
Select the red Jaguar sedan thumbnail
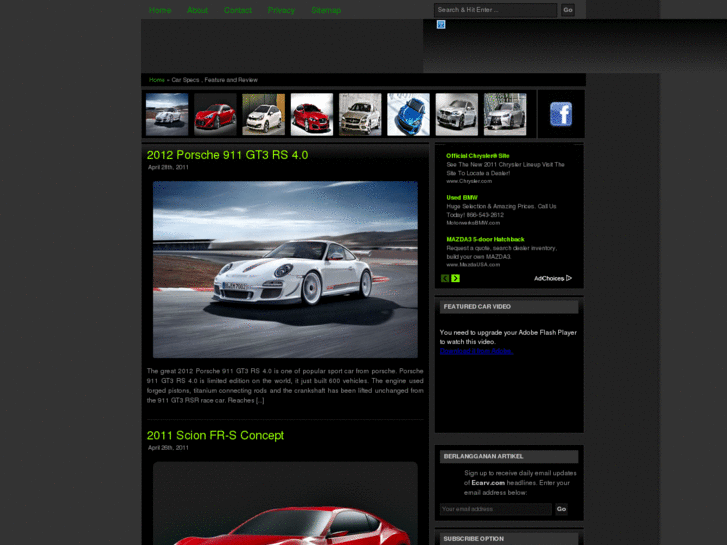312,114
